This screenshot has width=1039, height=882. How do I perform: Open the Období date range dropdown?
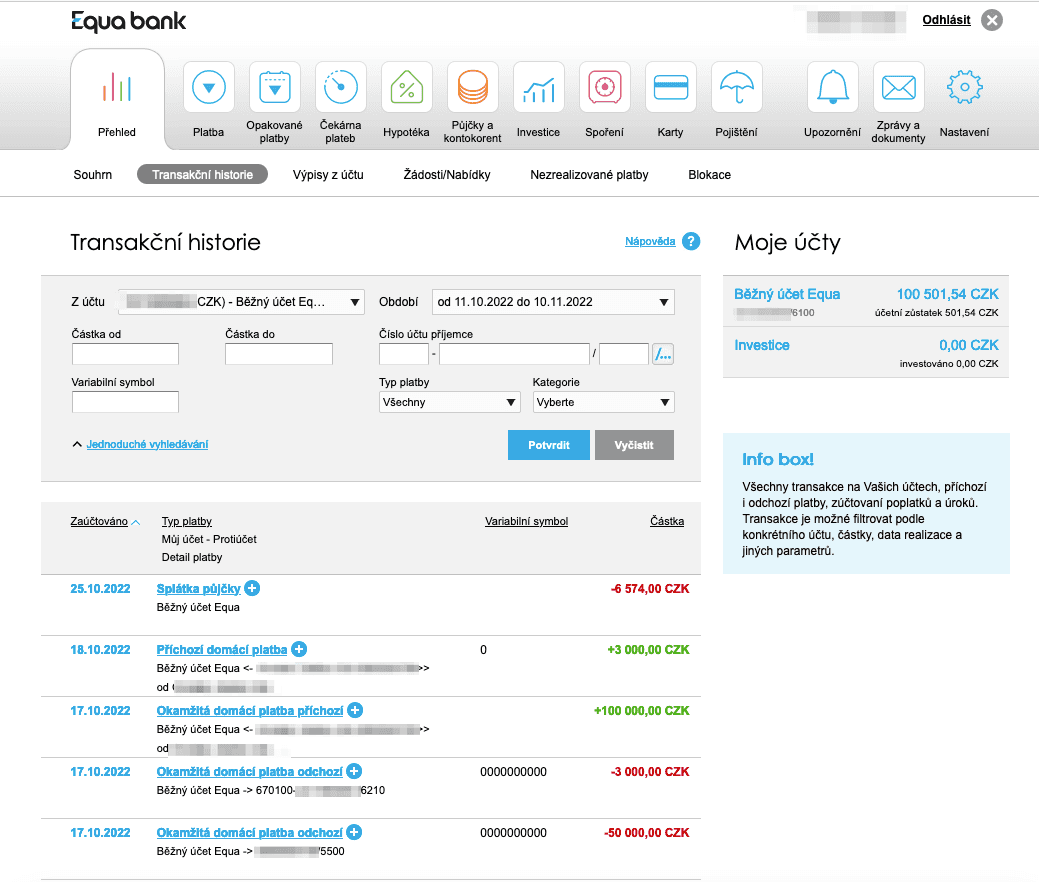(553, 302)
